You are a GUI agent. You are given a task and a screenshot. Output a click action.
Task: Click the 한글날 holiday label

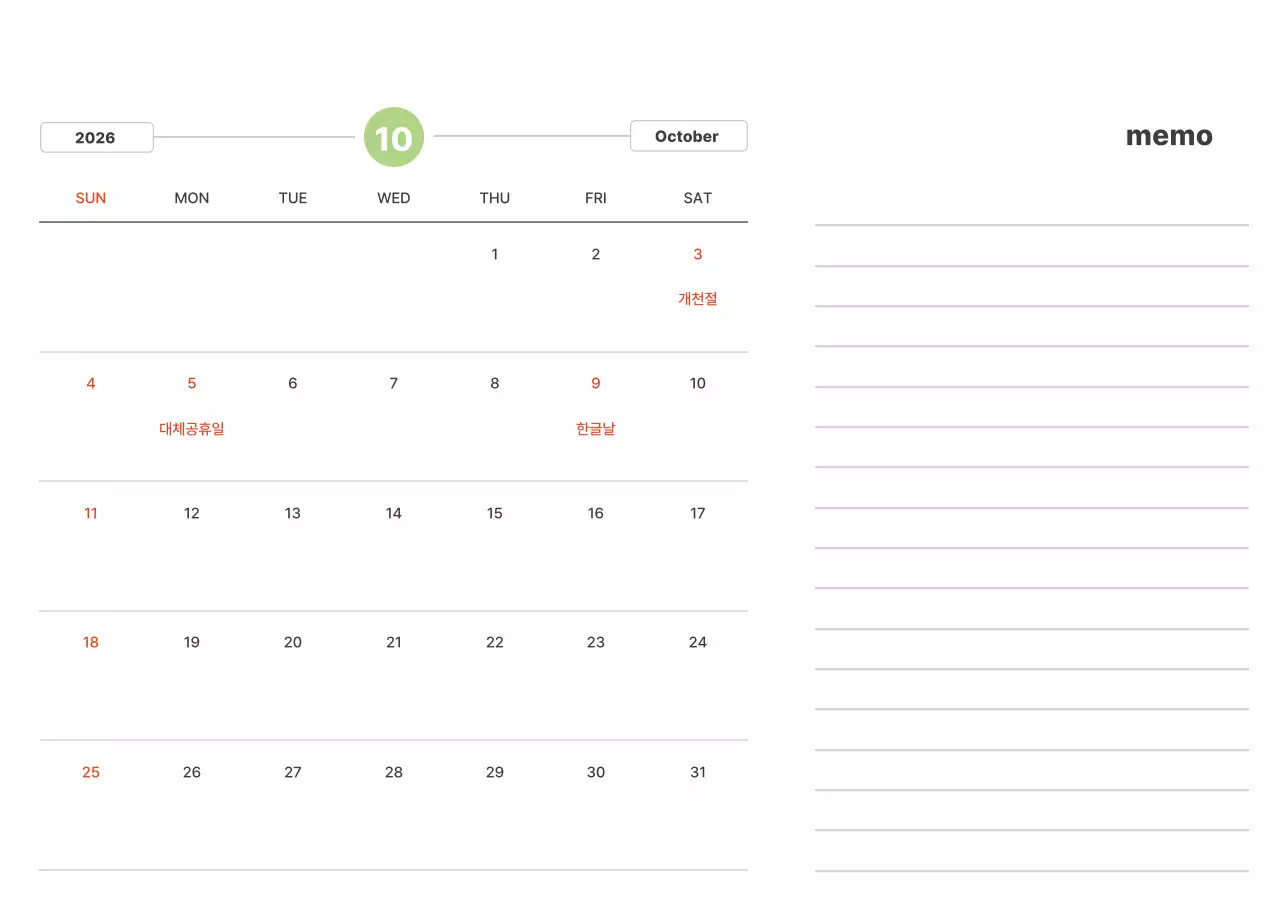(596, 429)
